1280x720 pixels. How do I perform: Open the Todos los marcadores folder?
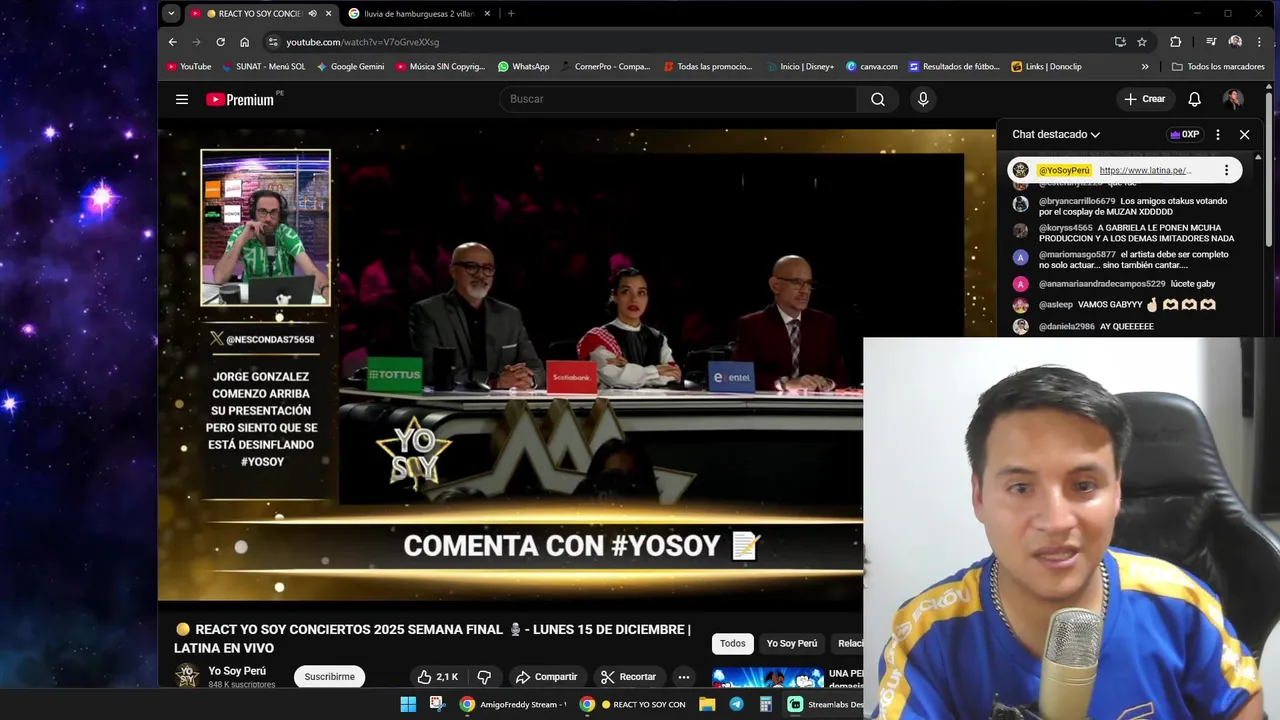[x=1218, y=67]
